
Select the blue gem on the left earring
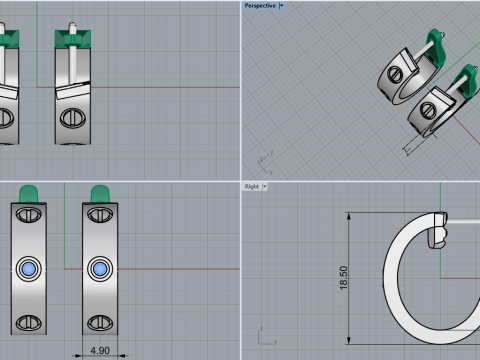[29, 268]
